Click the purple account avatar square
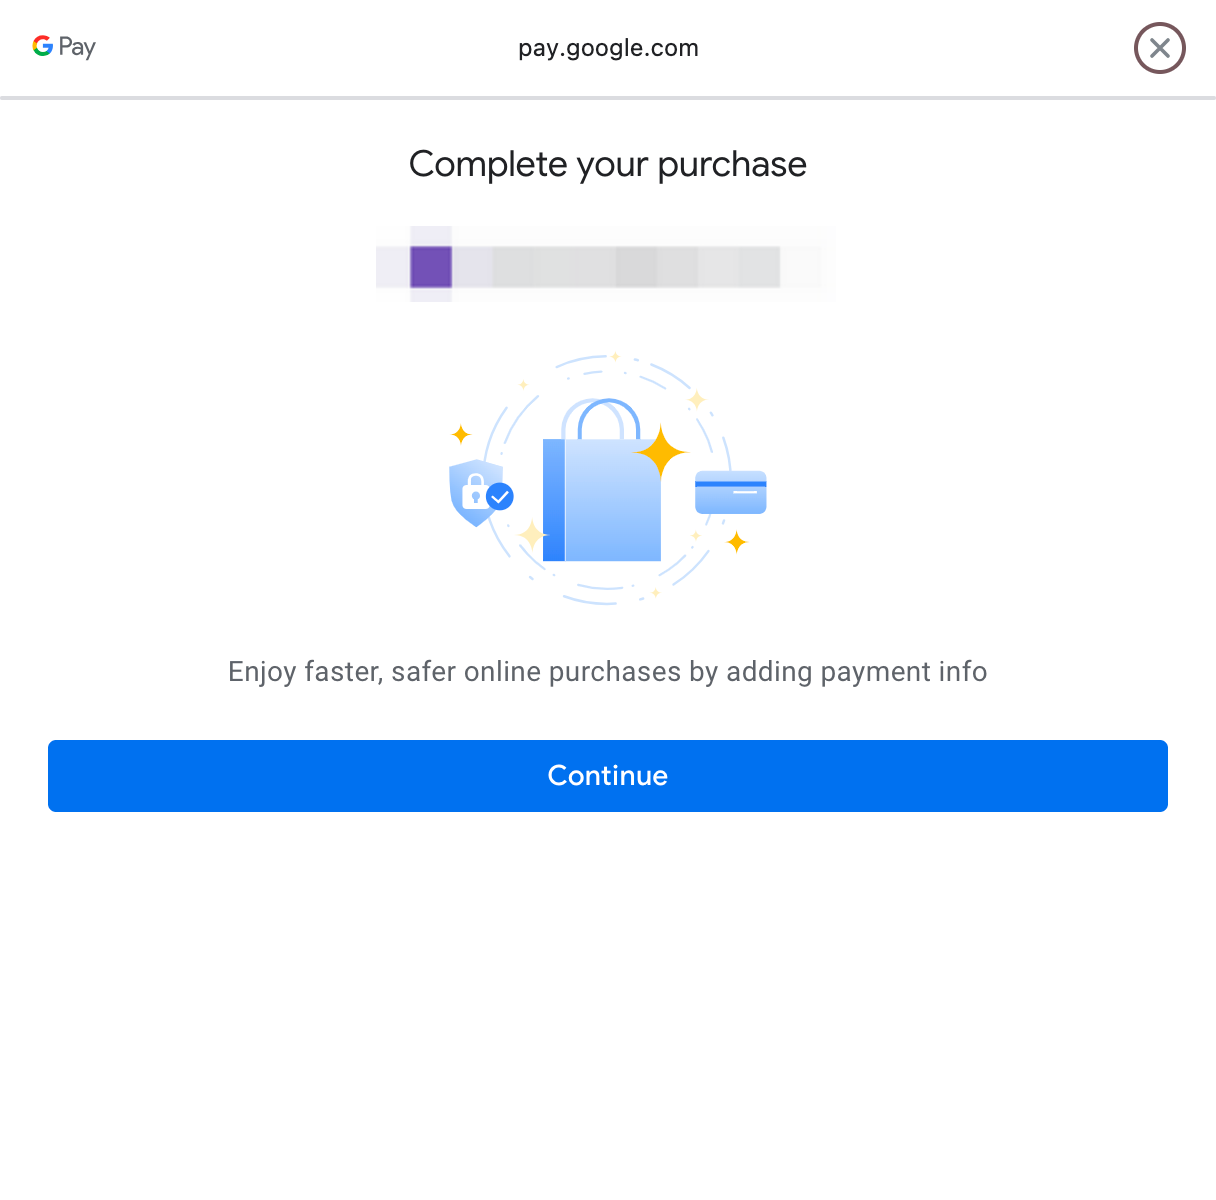 (x=431, y=267)
